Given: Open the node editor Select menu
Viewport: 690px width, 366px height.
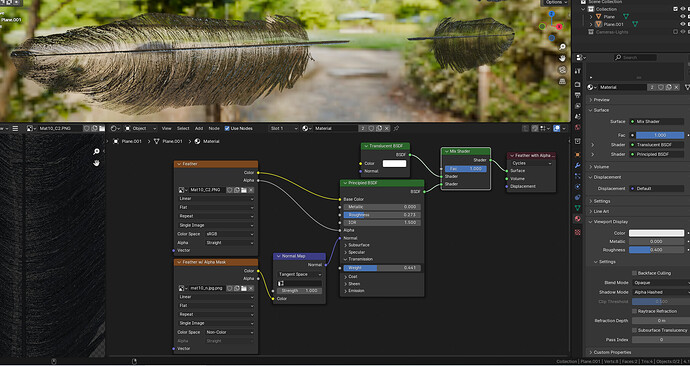Looking at the screenshot, I should [x=183, y=128].
